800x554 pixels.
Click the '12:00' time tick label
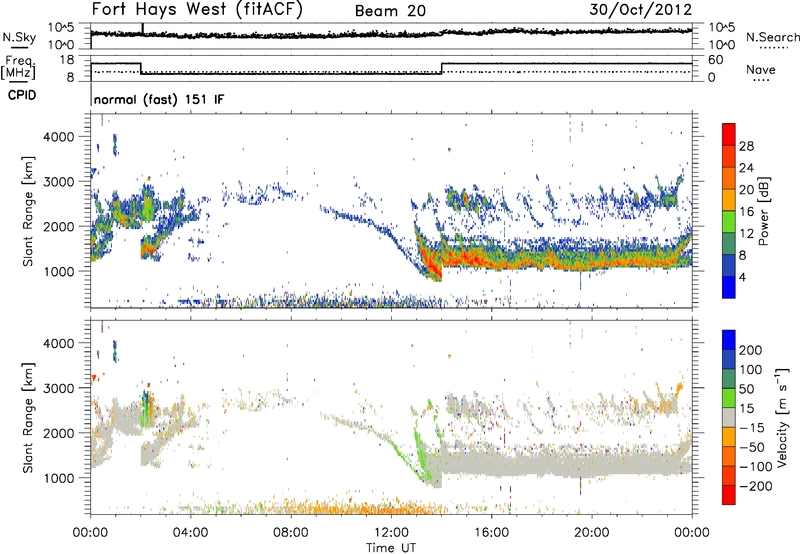click(x=391, y=533)
